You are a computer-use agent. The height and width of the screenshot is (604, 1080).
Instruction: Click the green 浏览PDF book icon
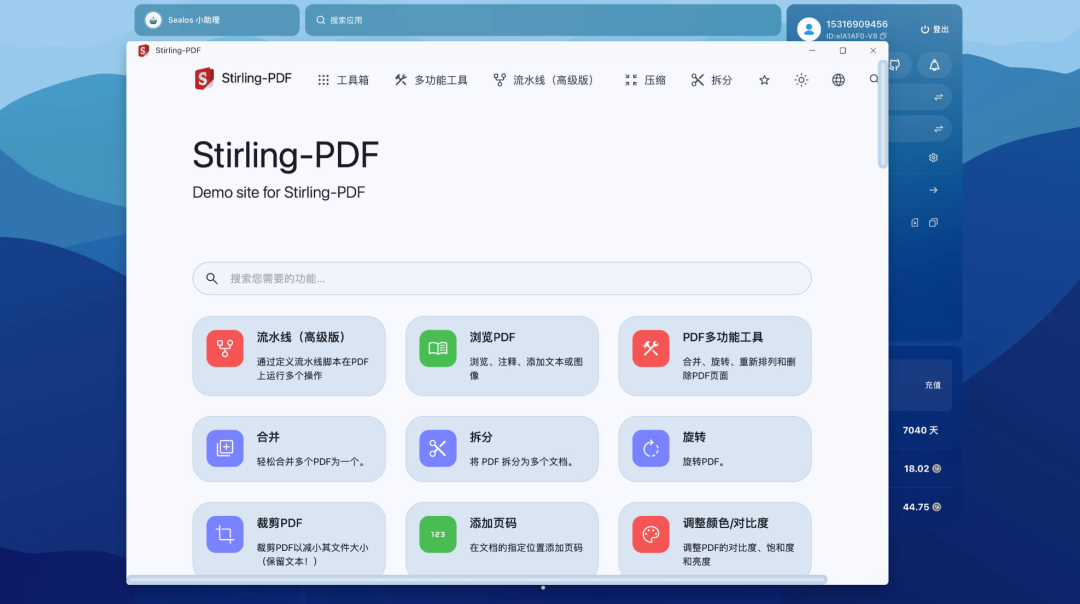[437, 348]
